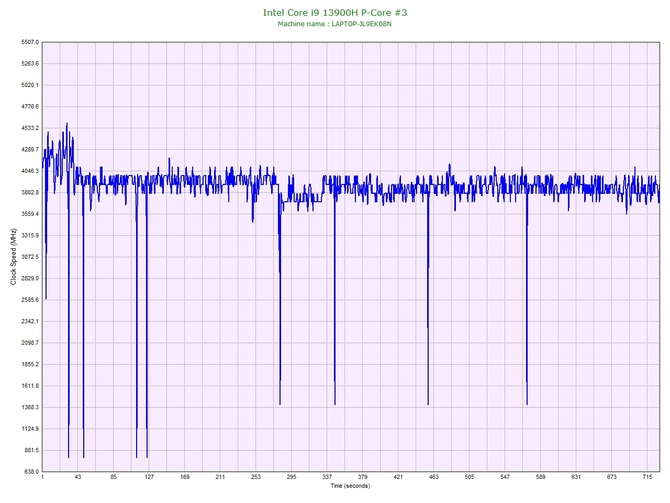Click the 1855.2 y-axis value
The image size is (670, 503).
click(x=30, y=365)
